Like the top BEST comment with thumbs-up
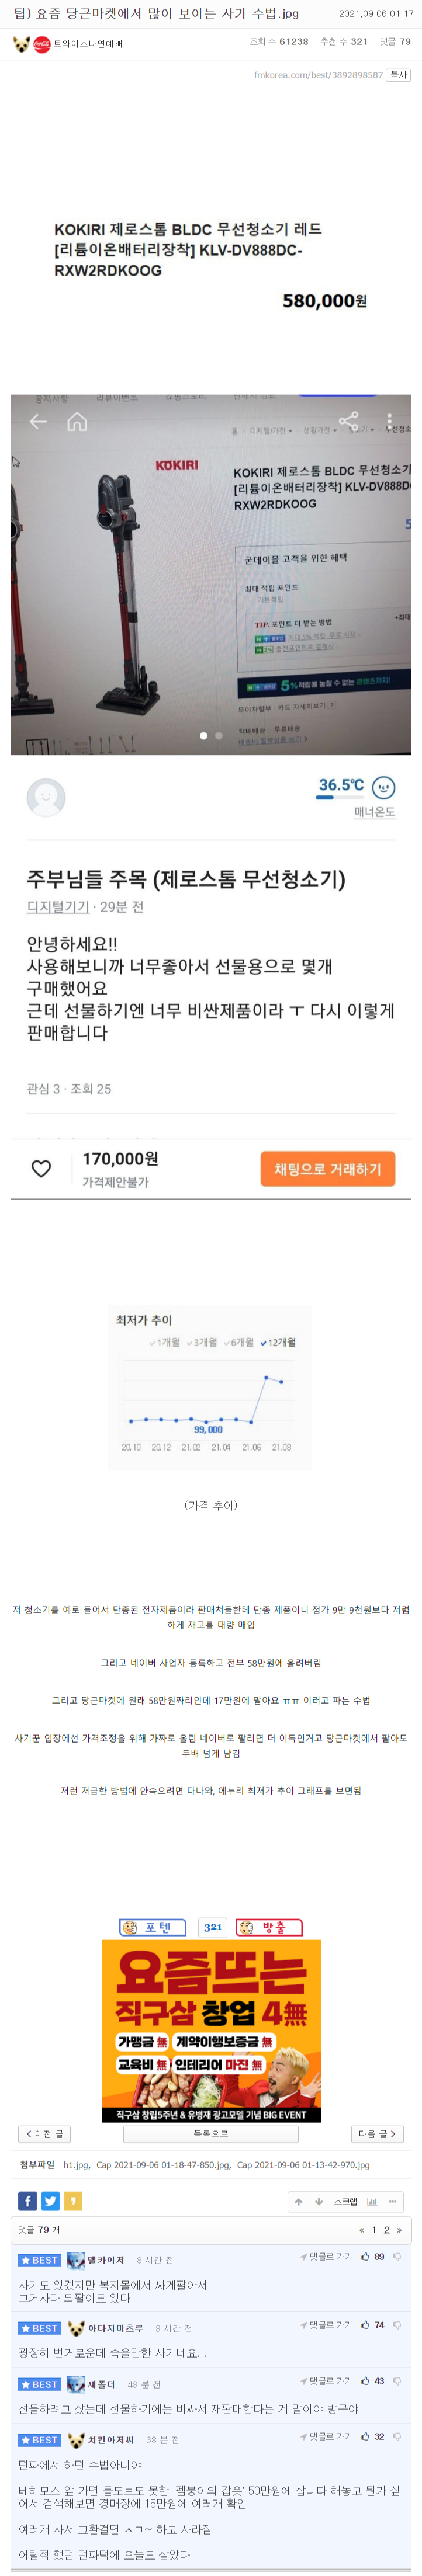This screenshot has height=2576, width=422. [365, 2257]
